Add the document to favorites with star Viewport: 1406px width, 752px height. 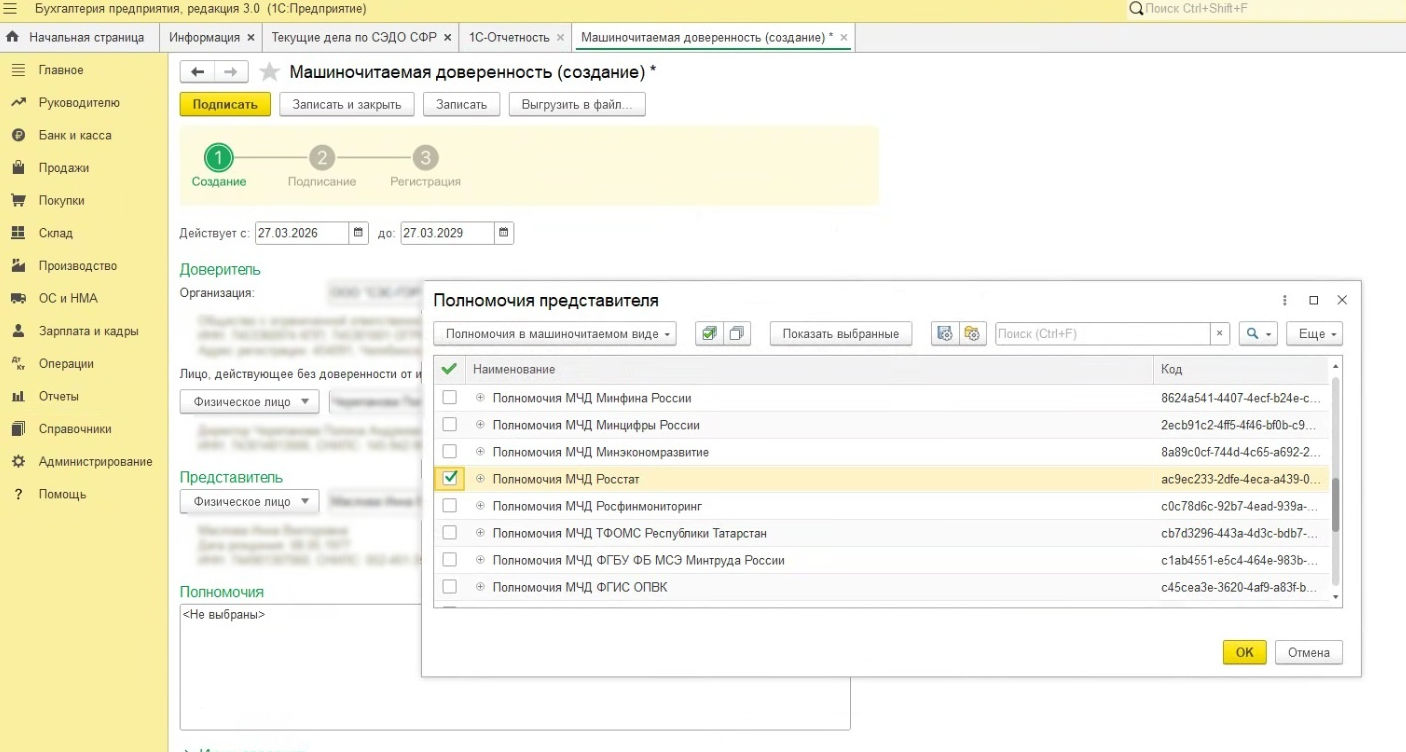tap(269, 72)
